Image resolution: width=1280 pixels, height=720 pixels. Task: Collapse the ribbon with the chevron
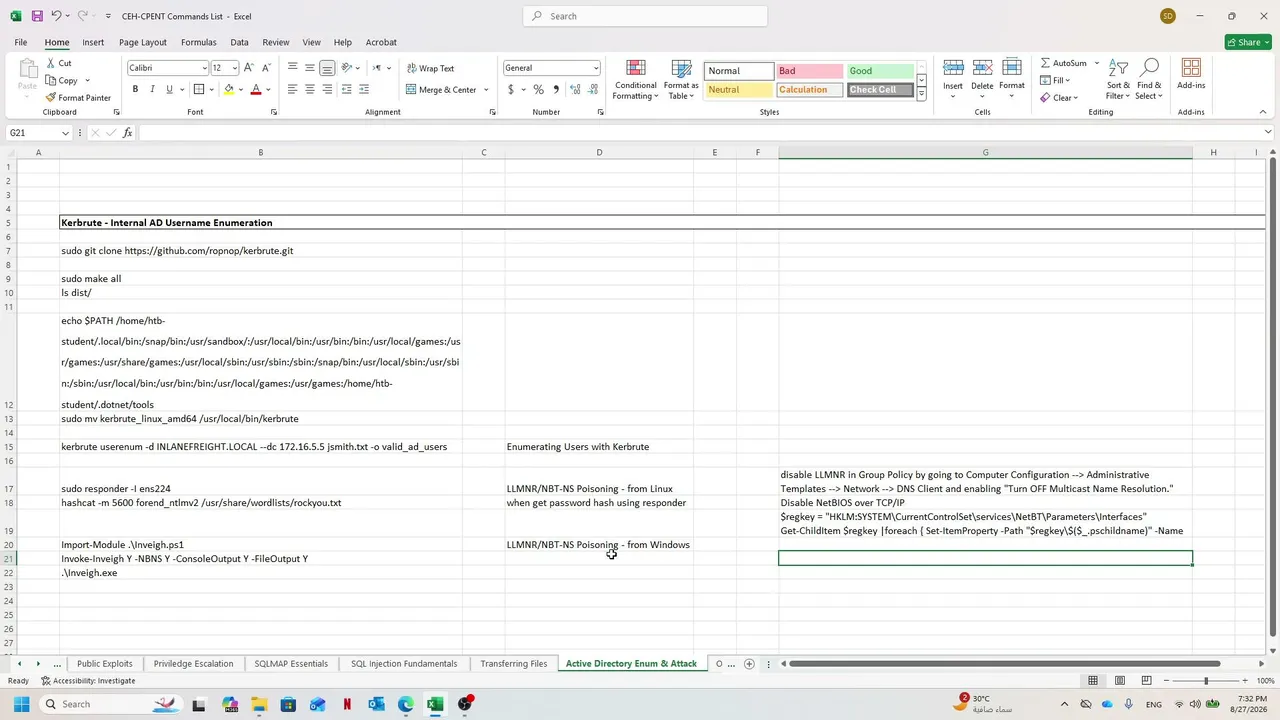point(1263,112)
